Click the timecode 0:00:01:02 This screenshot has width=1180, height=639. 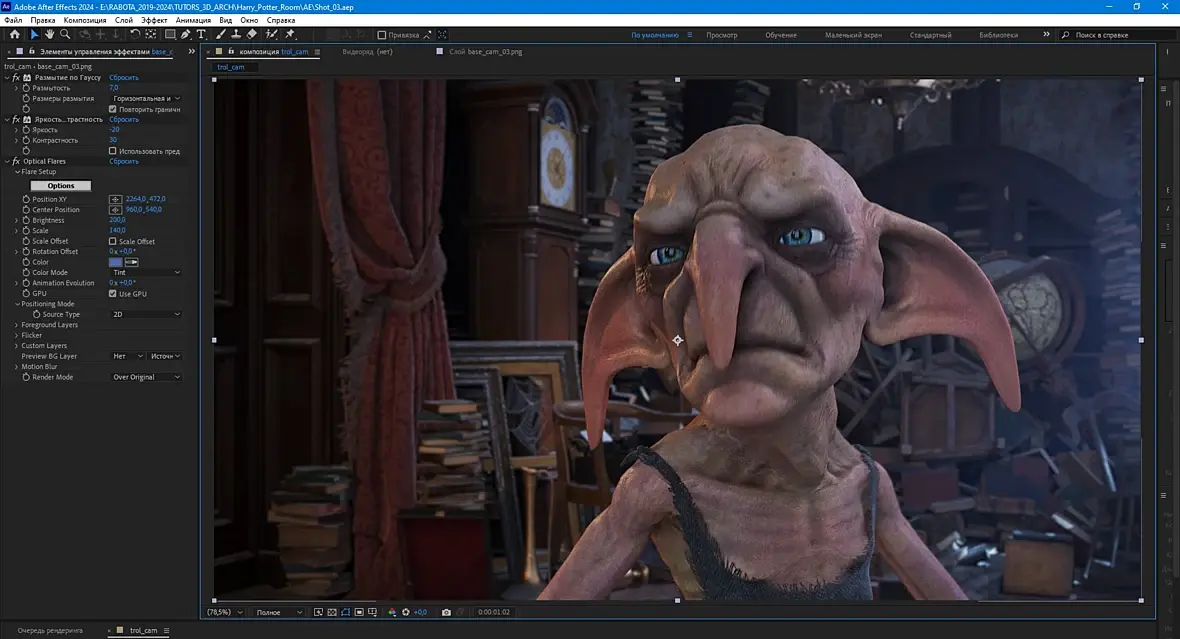pos(494,613)
